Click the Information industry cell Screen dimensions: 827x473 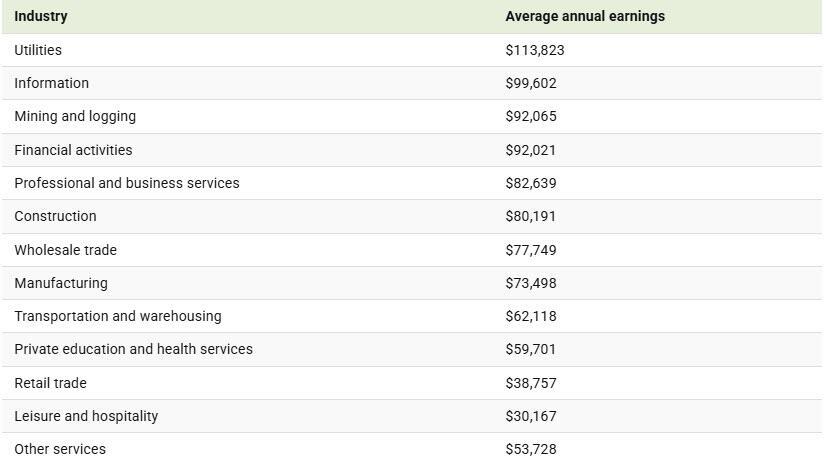click(51, 83)
